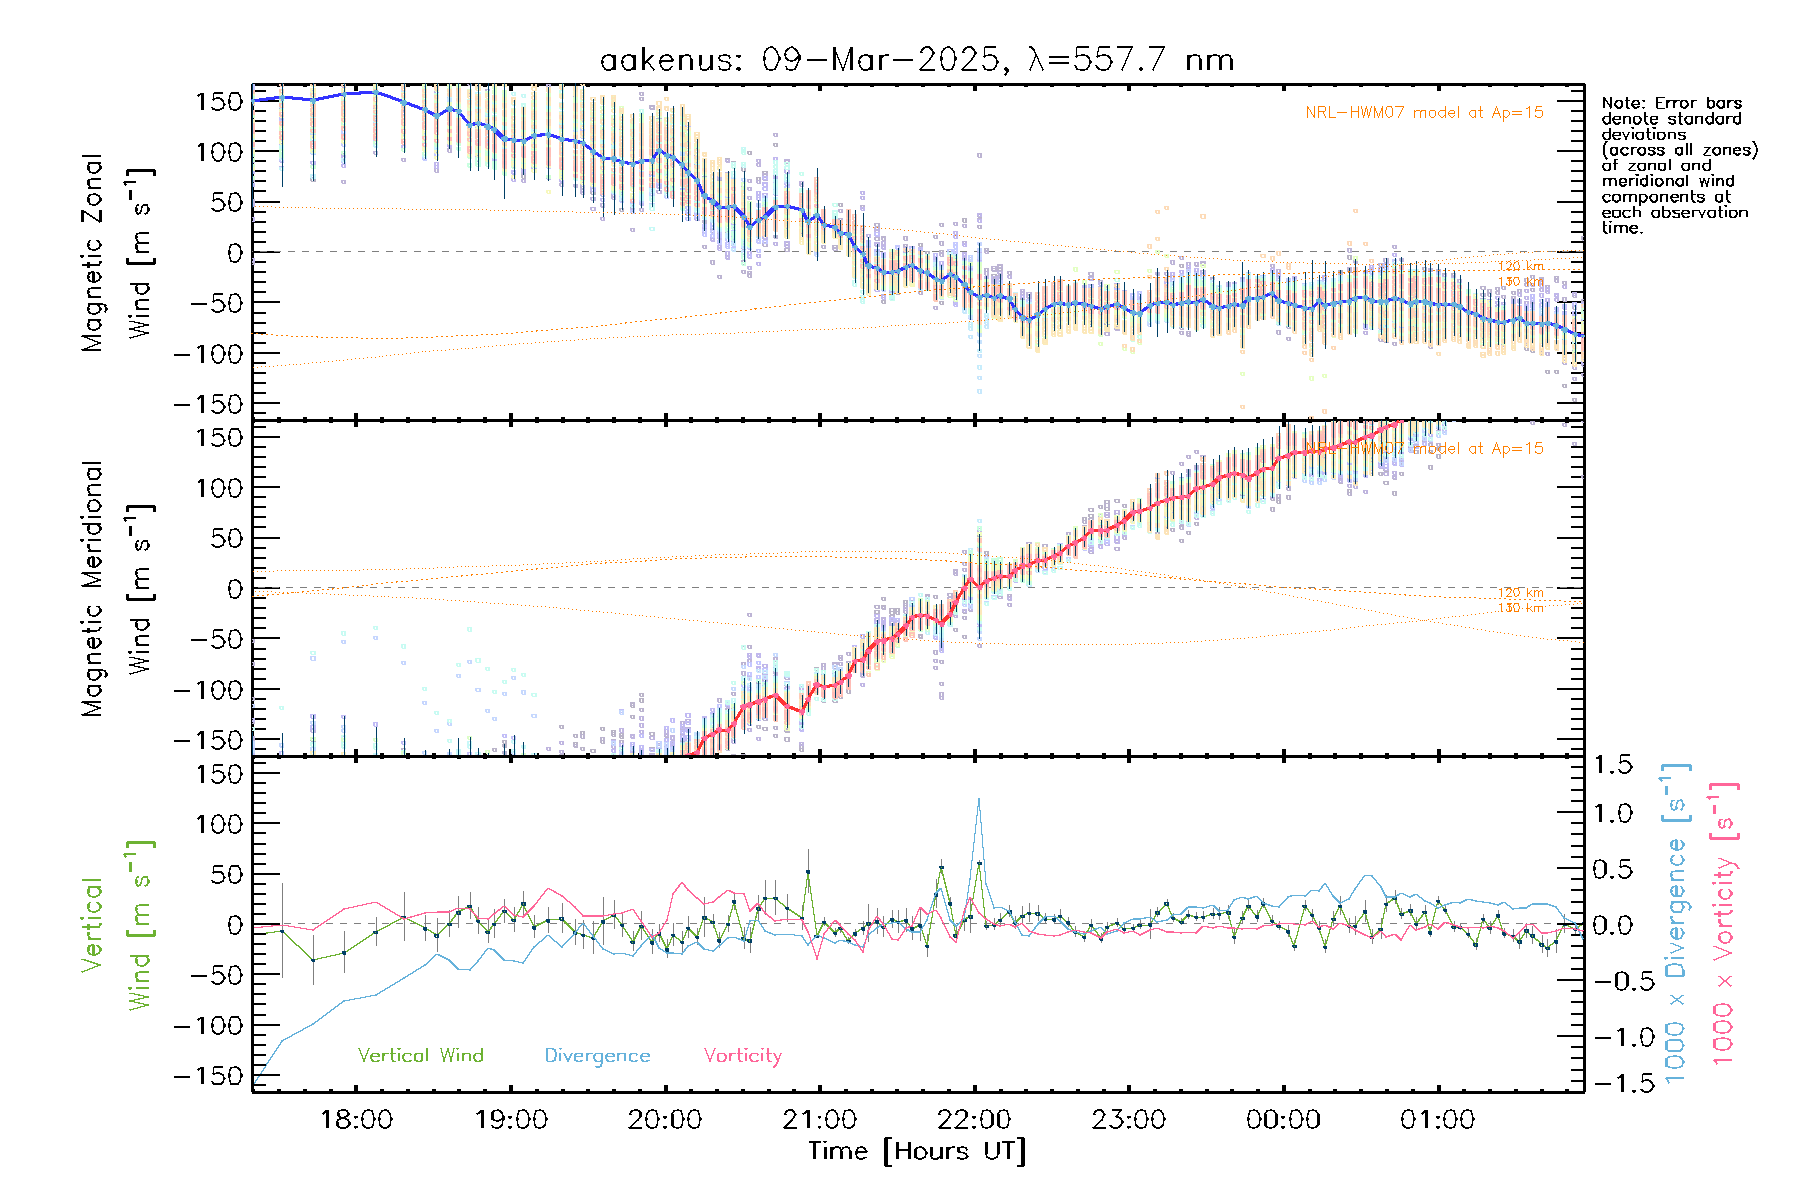Click the '1000 × Divergence' right axis label

point(1676,924)
